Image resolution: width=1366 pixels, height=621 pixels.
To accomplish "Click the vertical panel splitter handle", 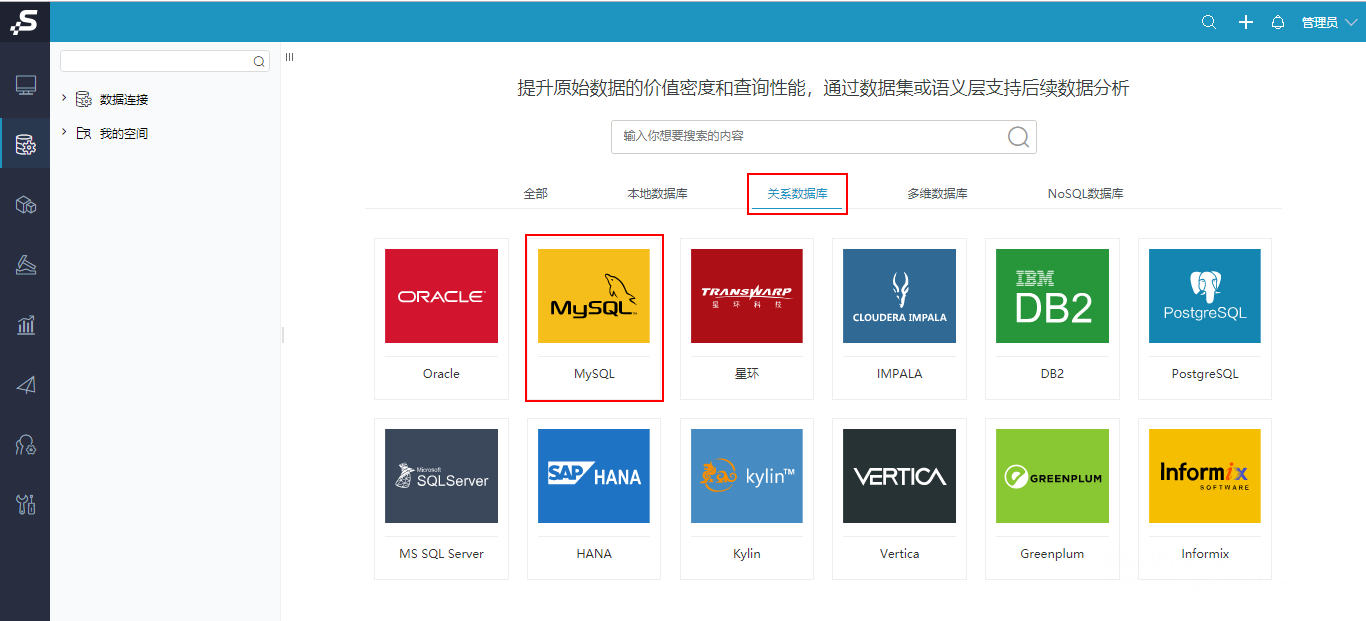I will [283, 335].
